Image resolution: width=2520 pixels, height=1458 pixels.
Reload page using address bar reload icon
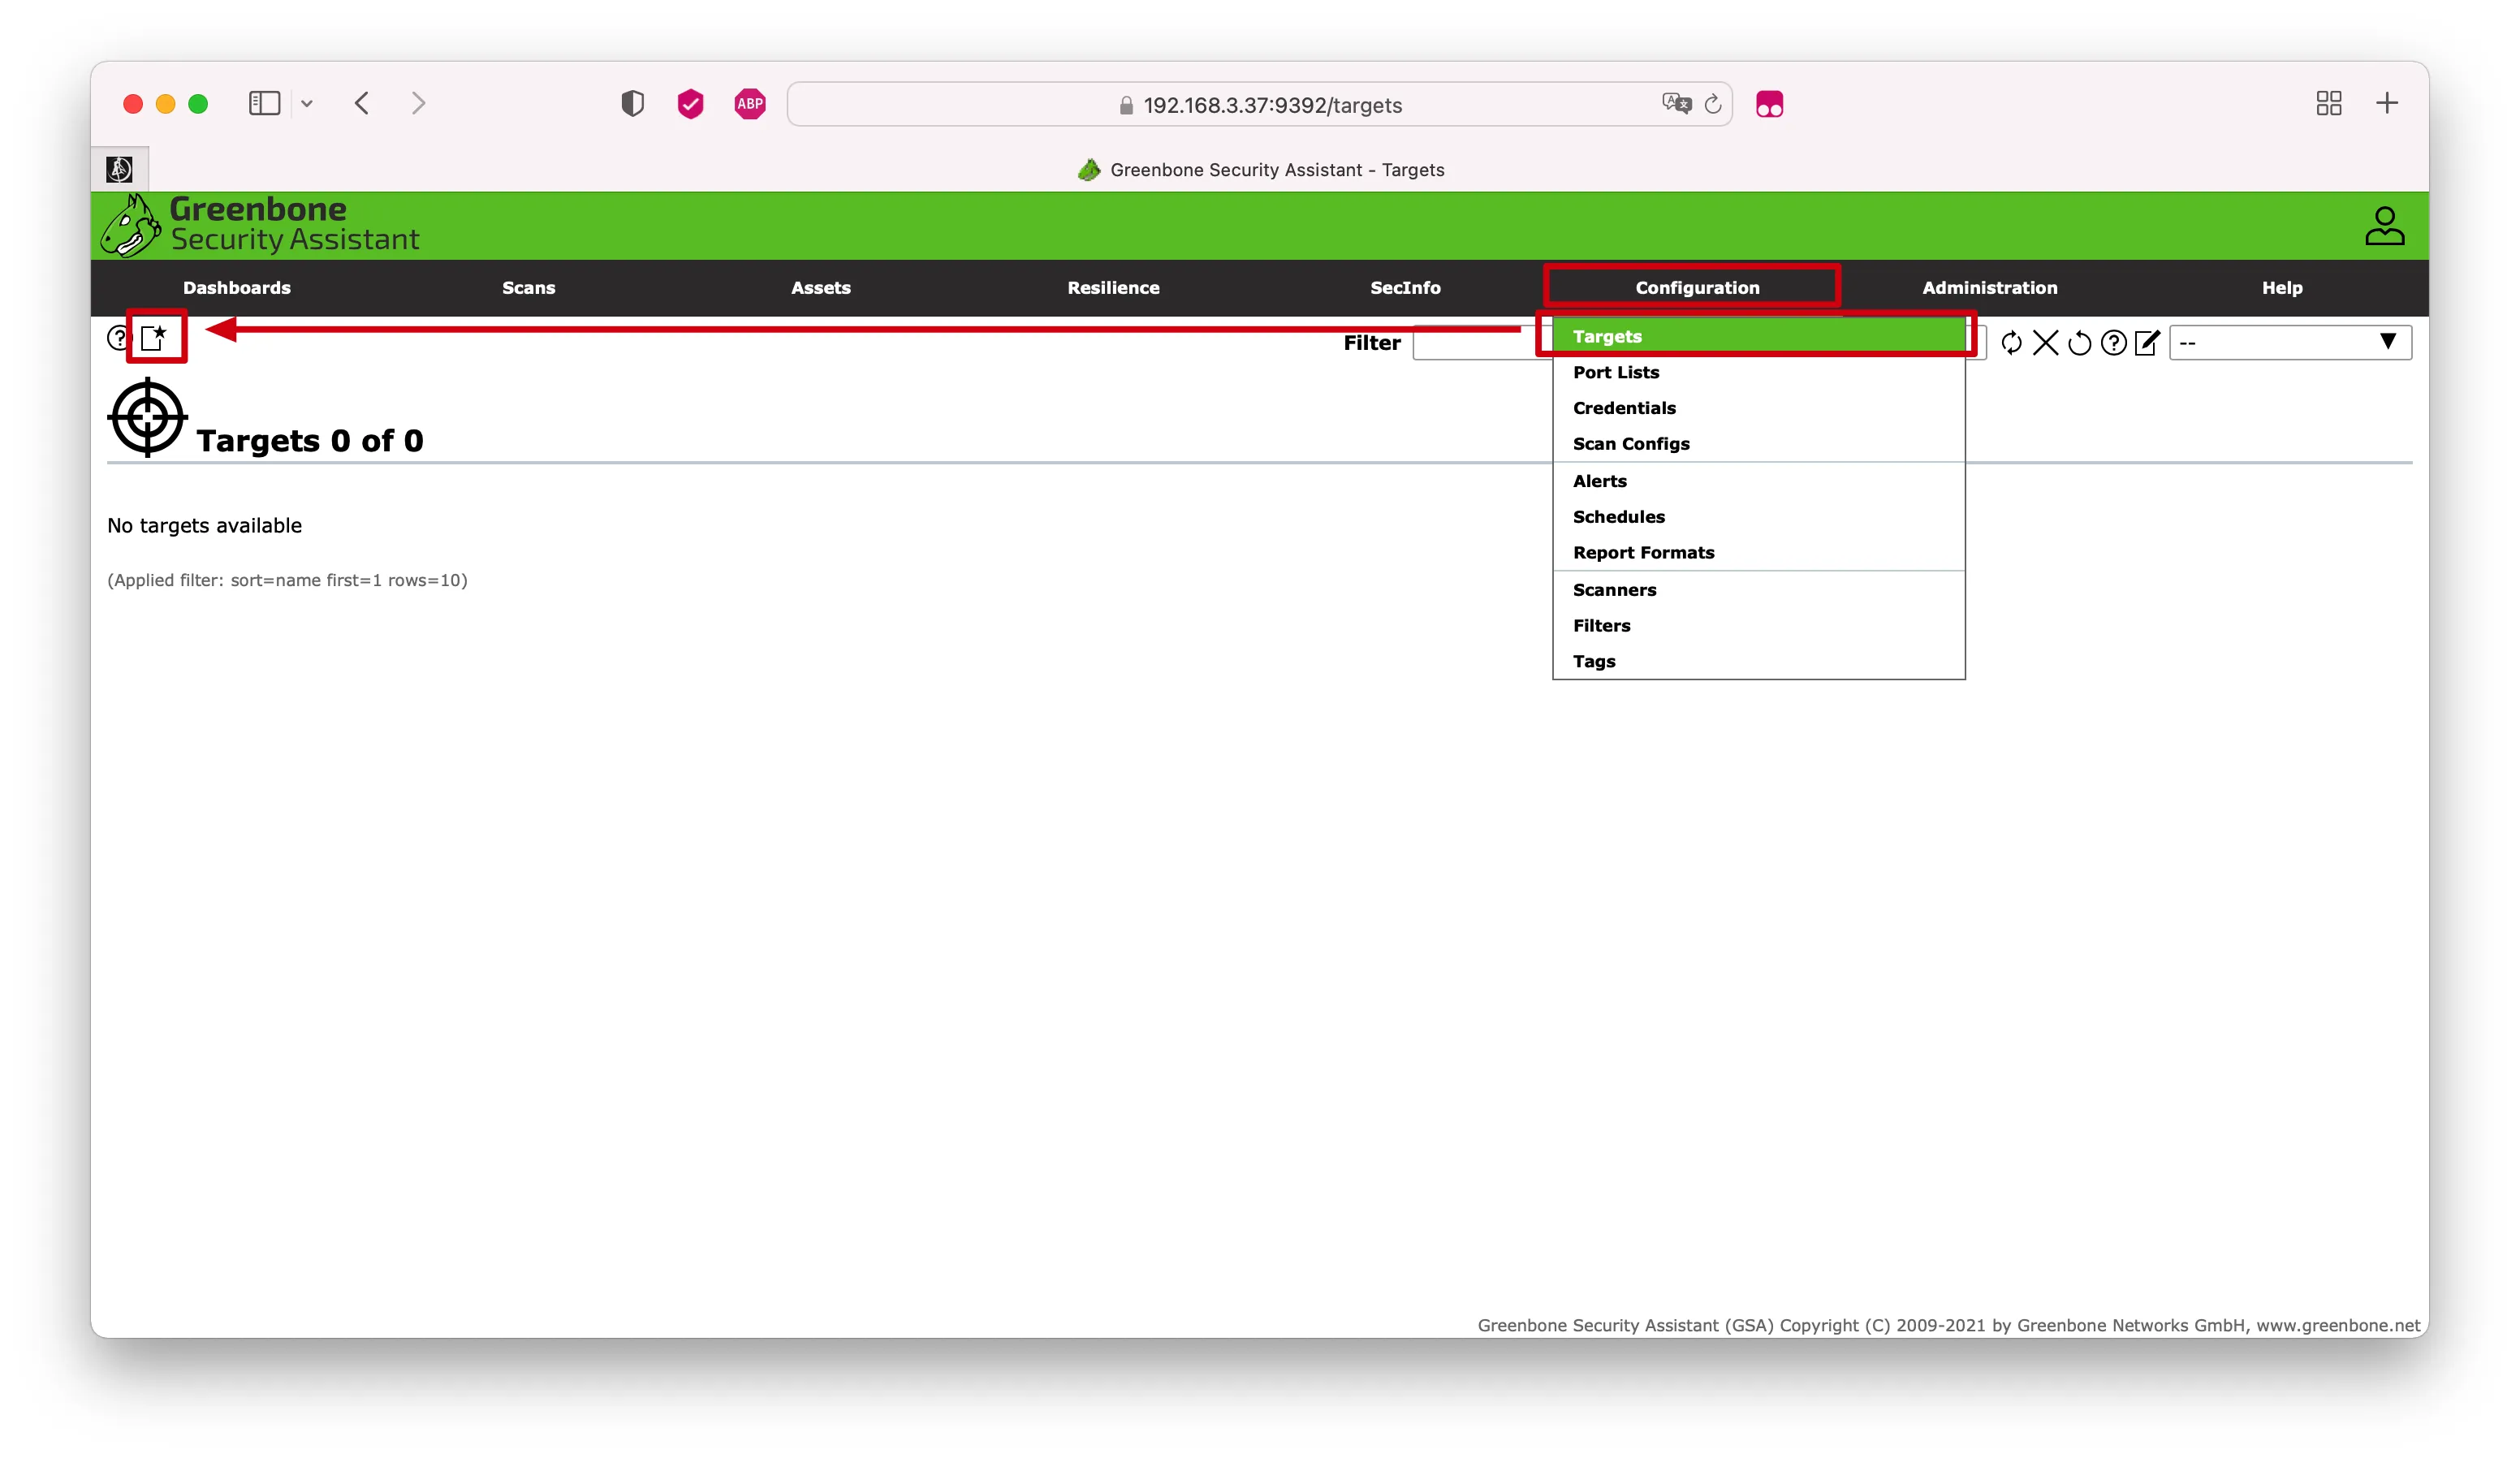click(1713, 105)
